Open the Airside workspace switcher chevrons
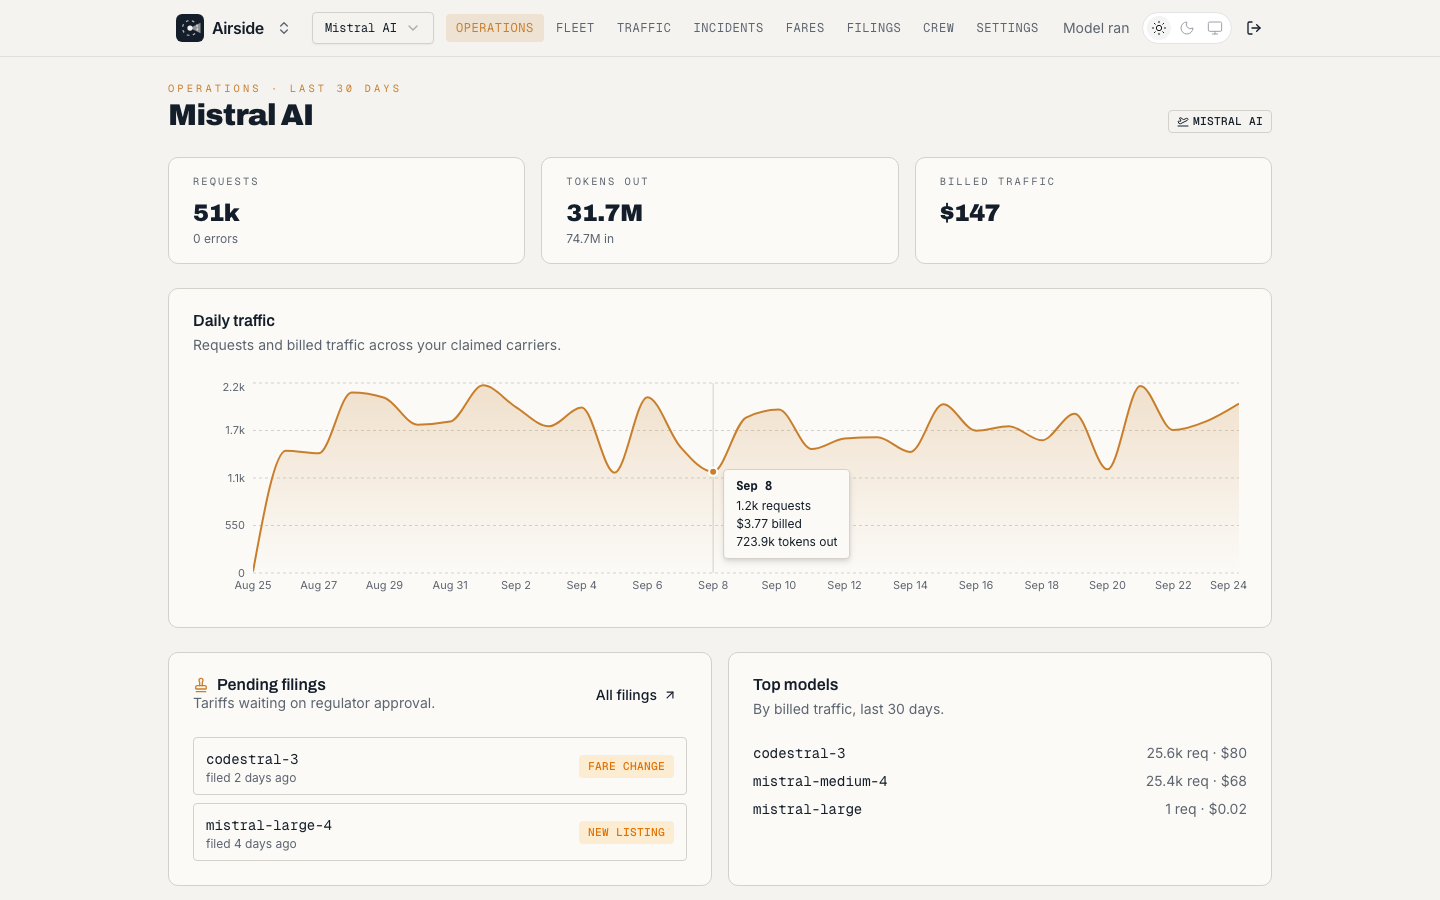The height and width of the screenshot is (900, 1440). point(284,28)
